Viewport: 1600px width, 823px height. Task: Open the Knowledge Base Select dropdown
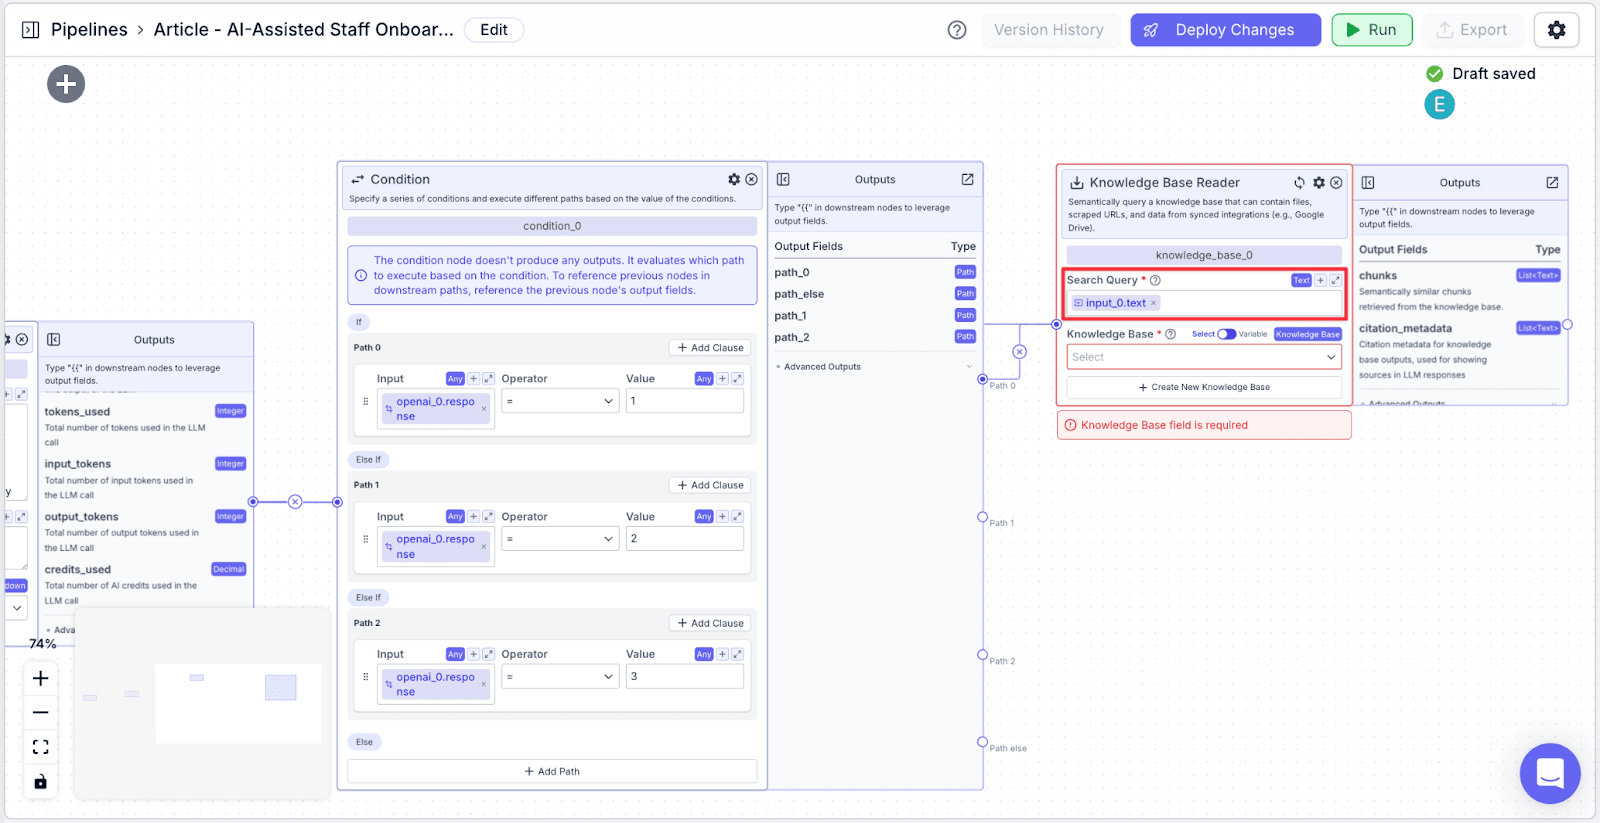1204,357
